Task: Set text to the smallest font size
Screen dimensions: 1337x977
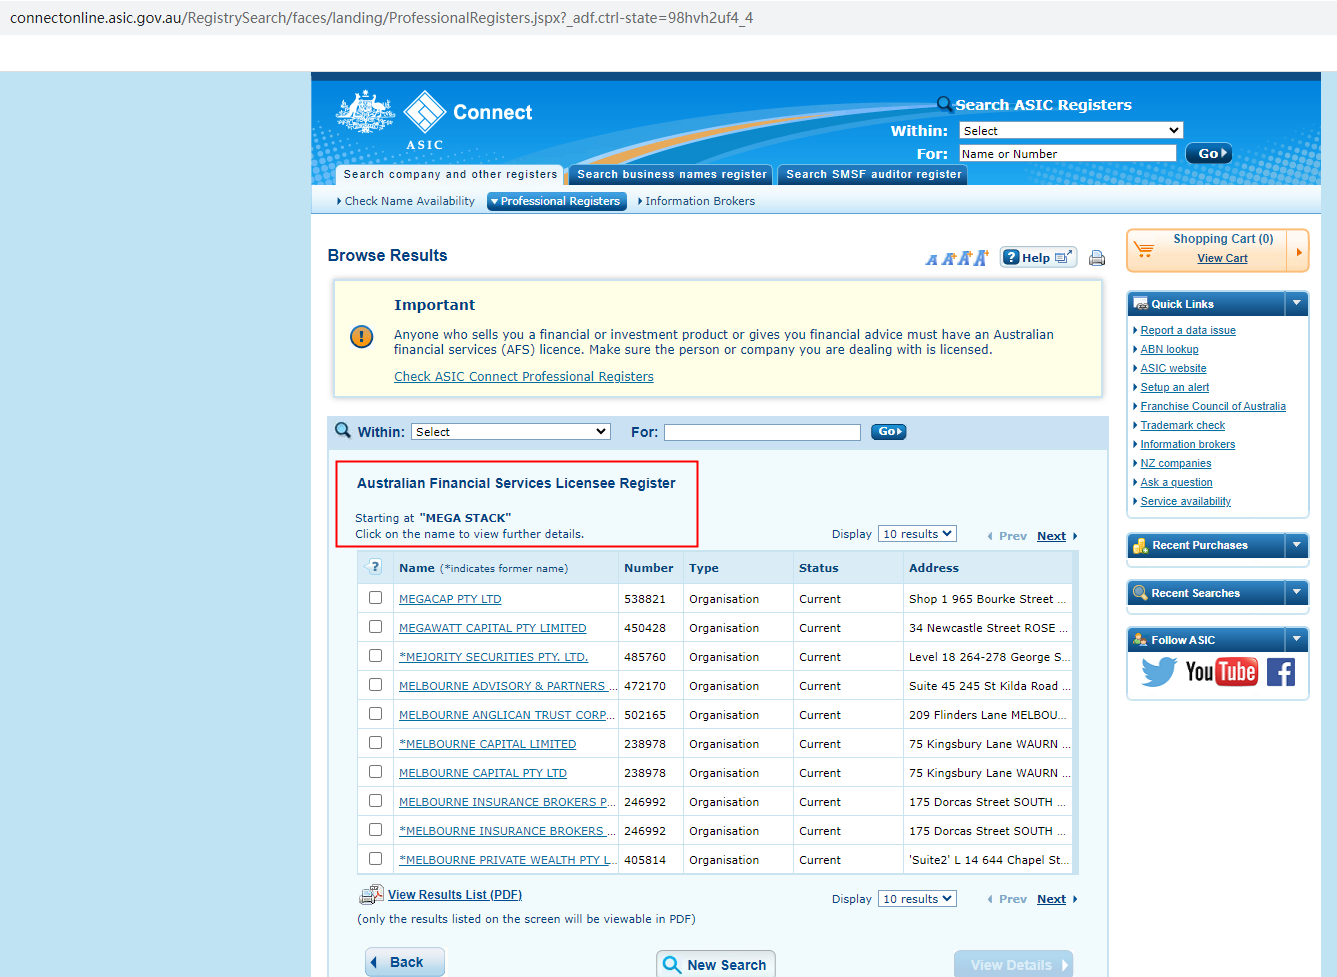Action: 932,260
